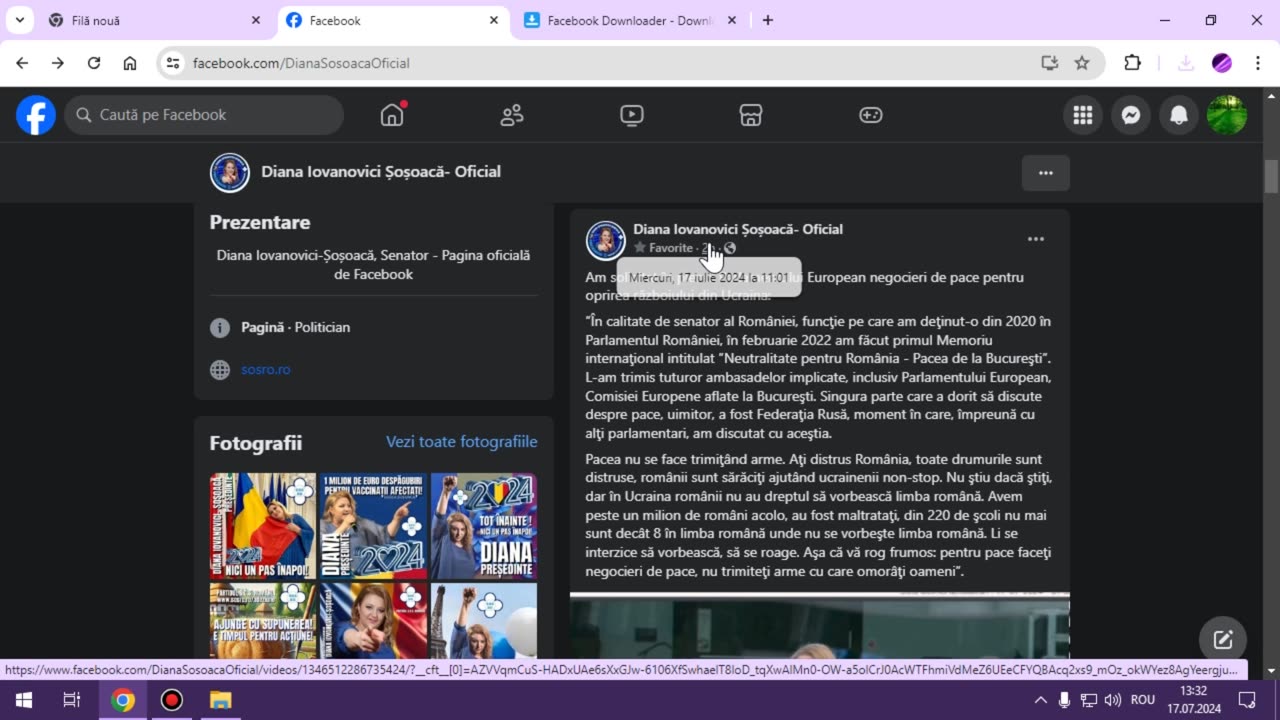Click the ROU input language indicator
1280x720 pixels.
1143,700
